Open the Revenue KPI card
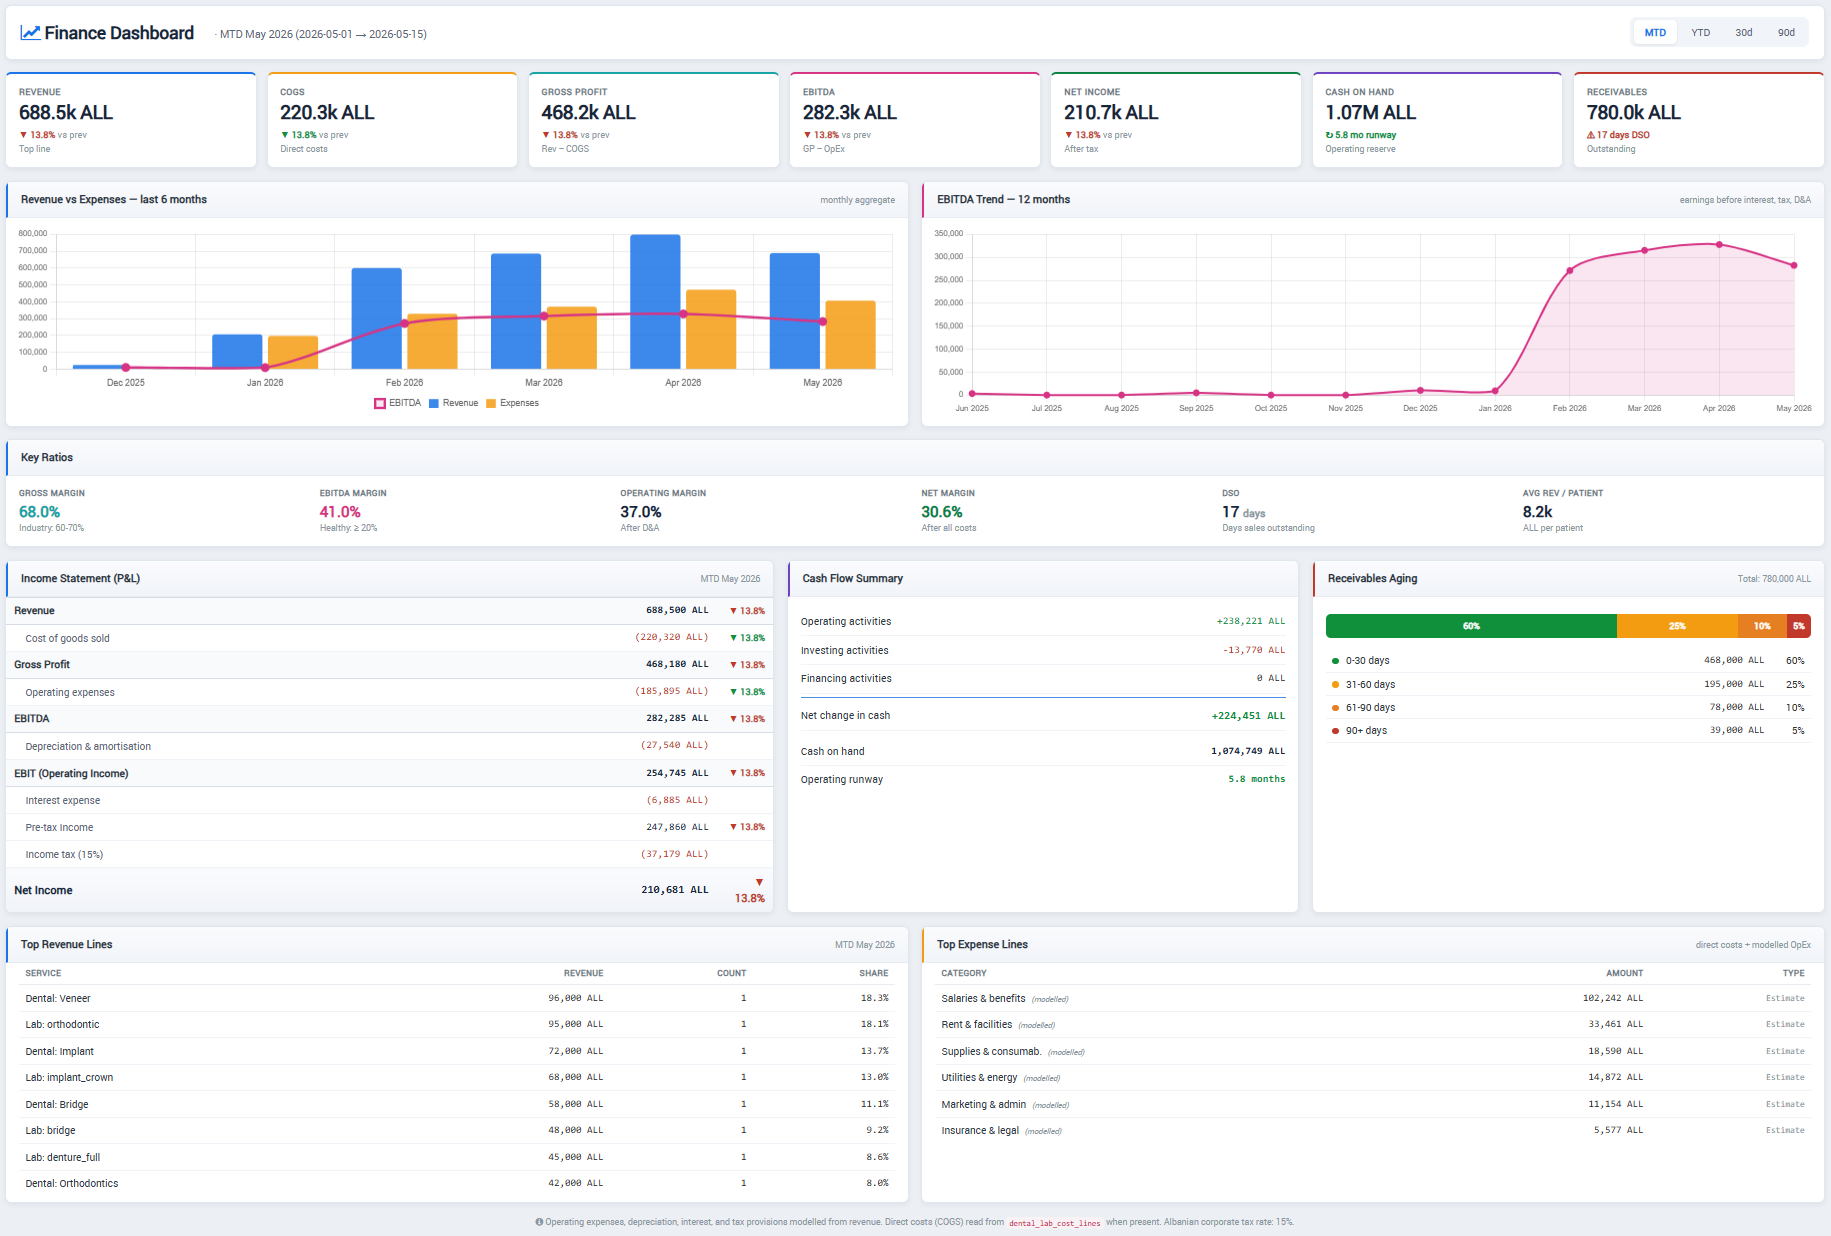The image size is (1831, 1236). point(131,119)
